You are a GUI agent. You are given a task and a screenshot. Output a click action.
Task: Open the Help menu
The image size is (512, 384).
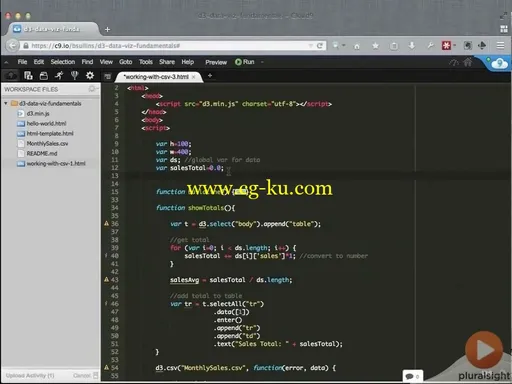188,62
